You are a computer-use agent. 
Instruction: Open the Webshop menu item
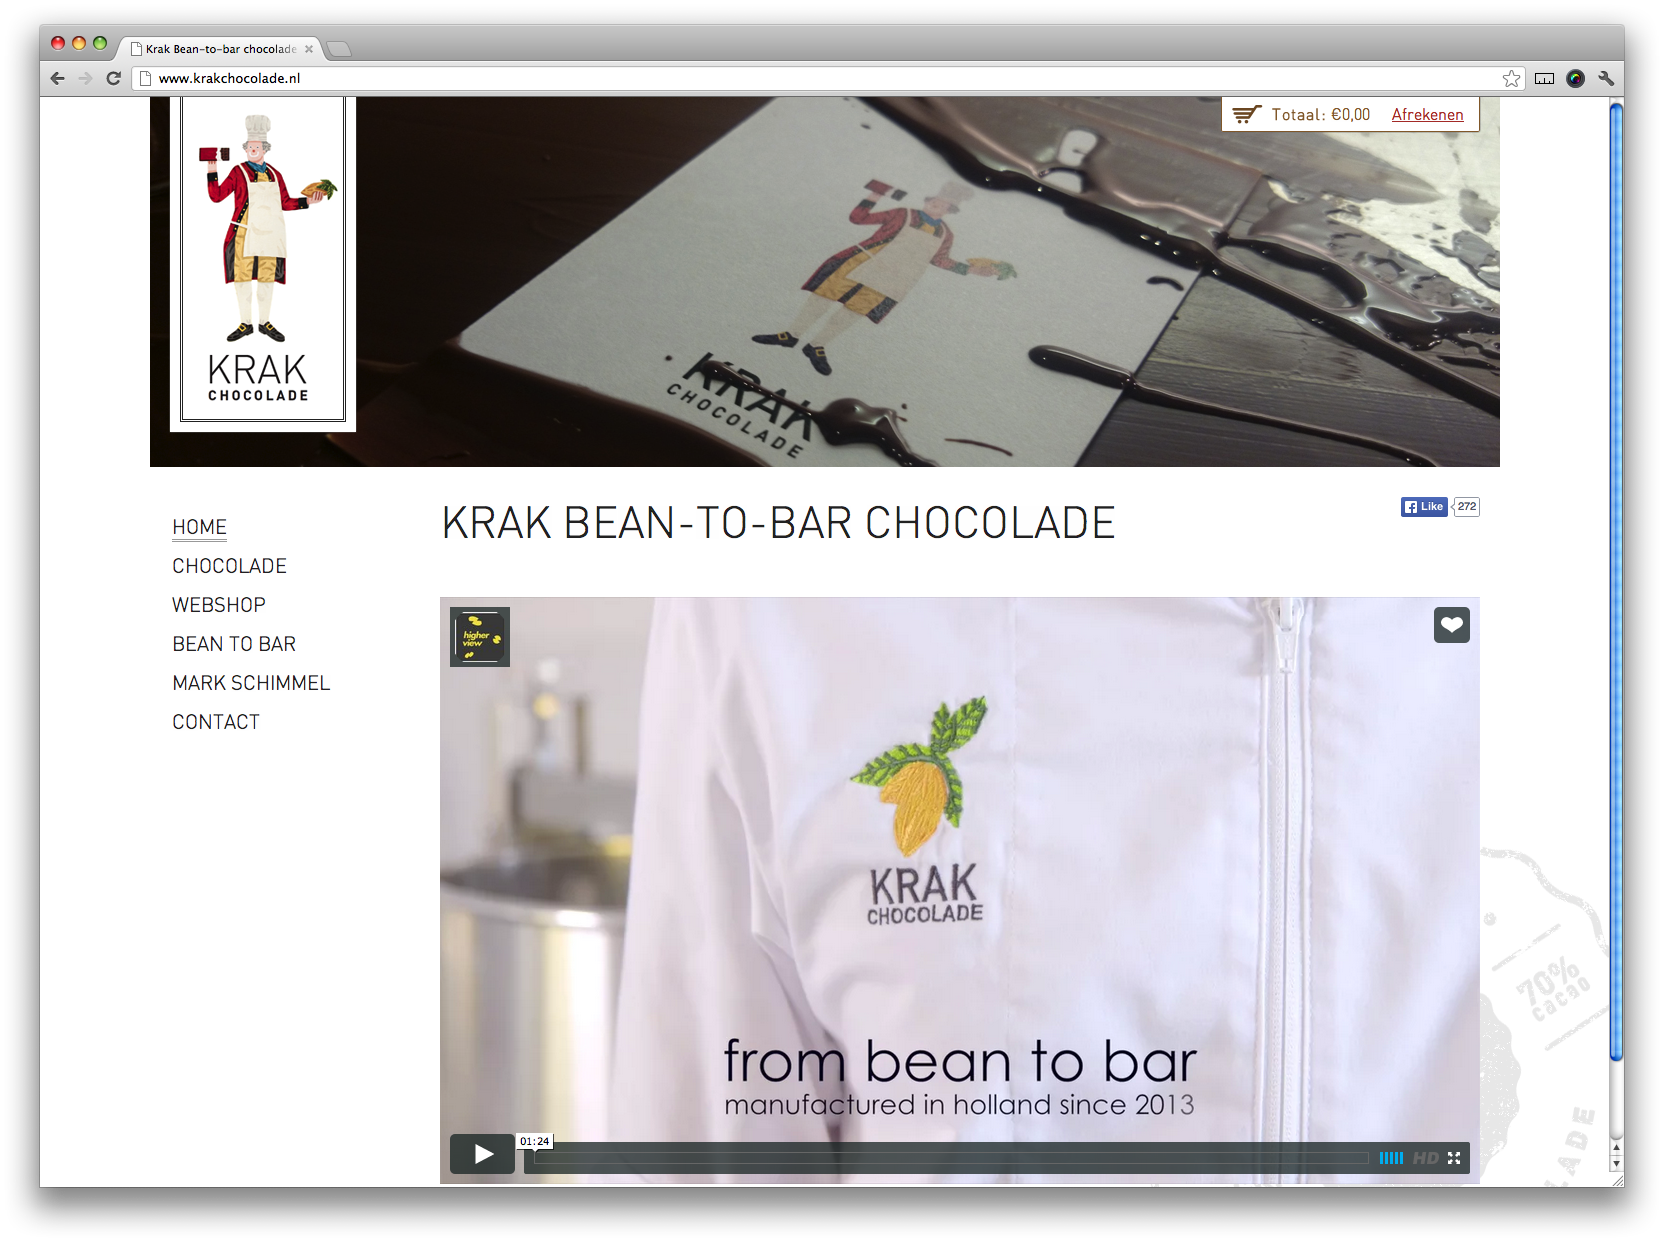(x=219, y=605)
